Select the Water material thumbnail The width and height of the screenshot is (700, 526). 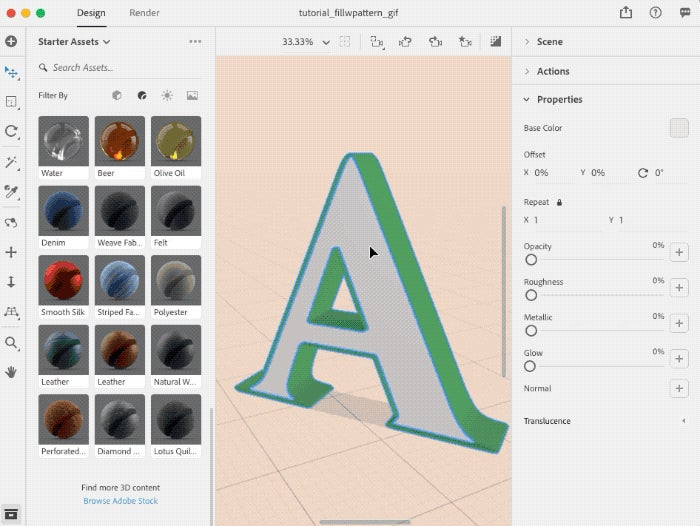coord(63,141)
